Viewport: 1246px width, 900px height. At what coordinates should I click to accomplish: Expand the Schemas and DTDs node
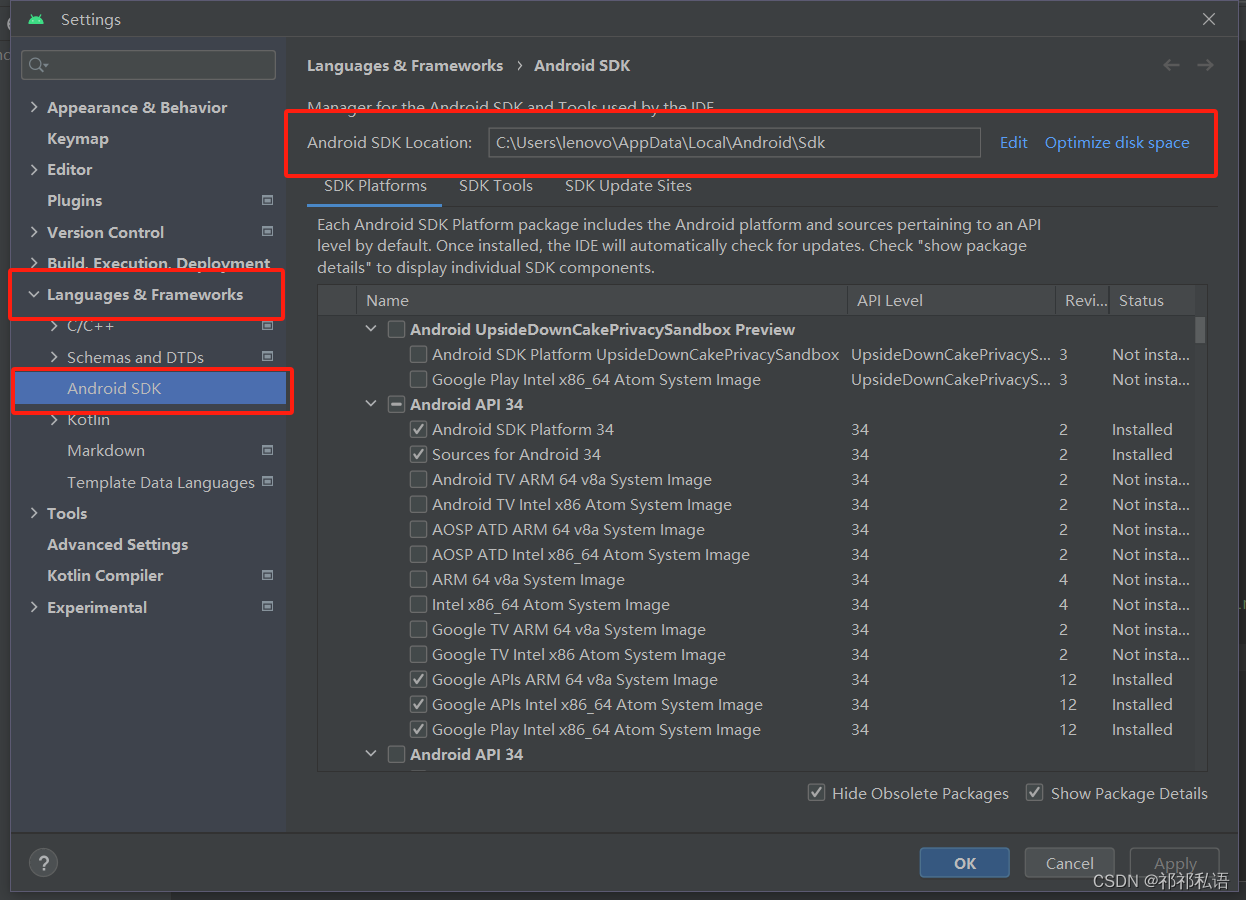55,357
